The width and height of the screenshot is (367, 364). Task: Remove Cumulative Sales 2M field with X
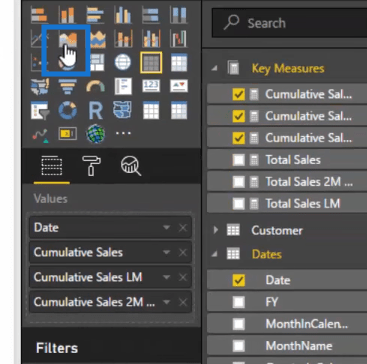[x=183, y=302]
